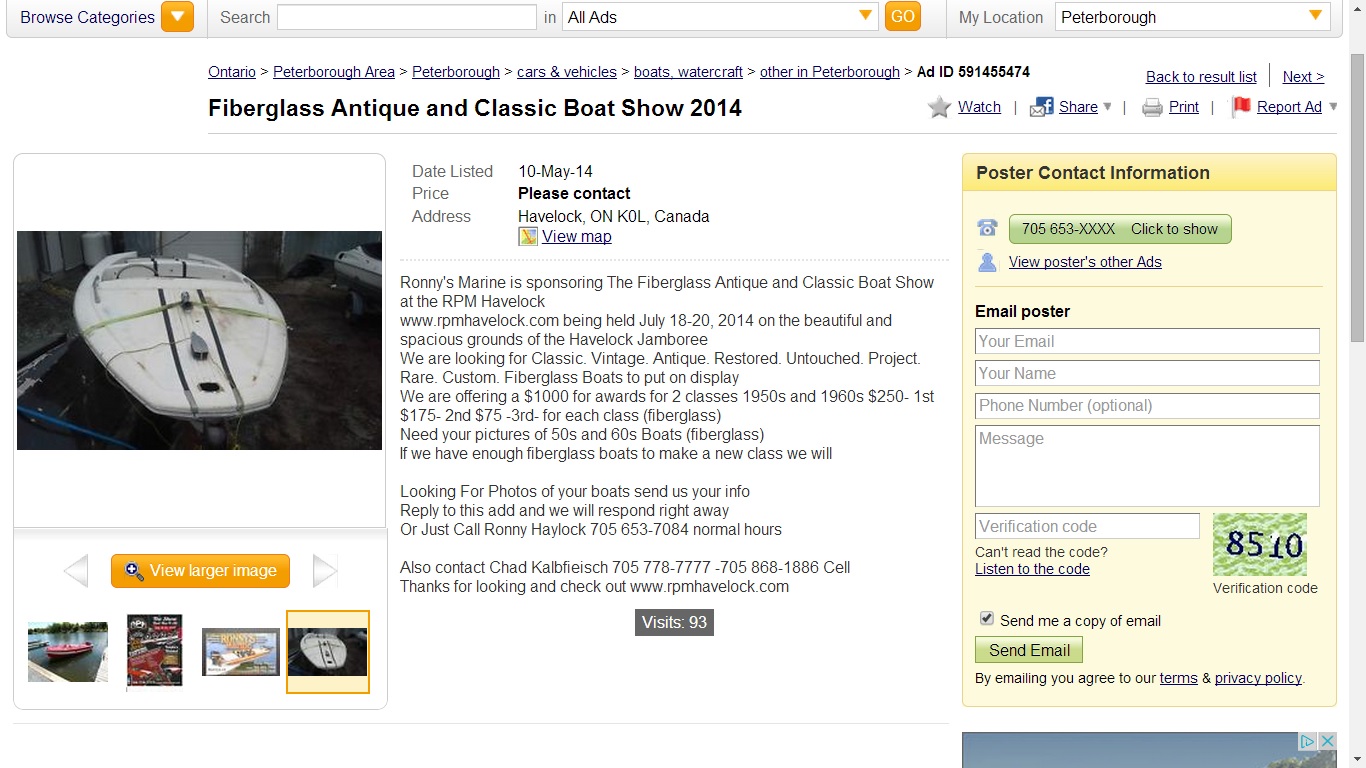Click the printer Print icon
This screenshot has height=768, width=1366.
click(x=1152, y=107)
